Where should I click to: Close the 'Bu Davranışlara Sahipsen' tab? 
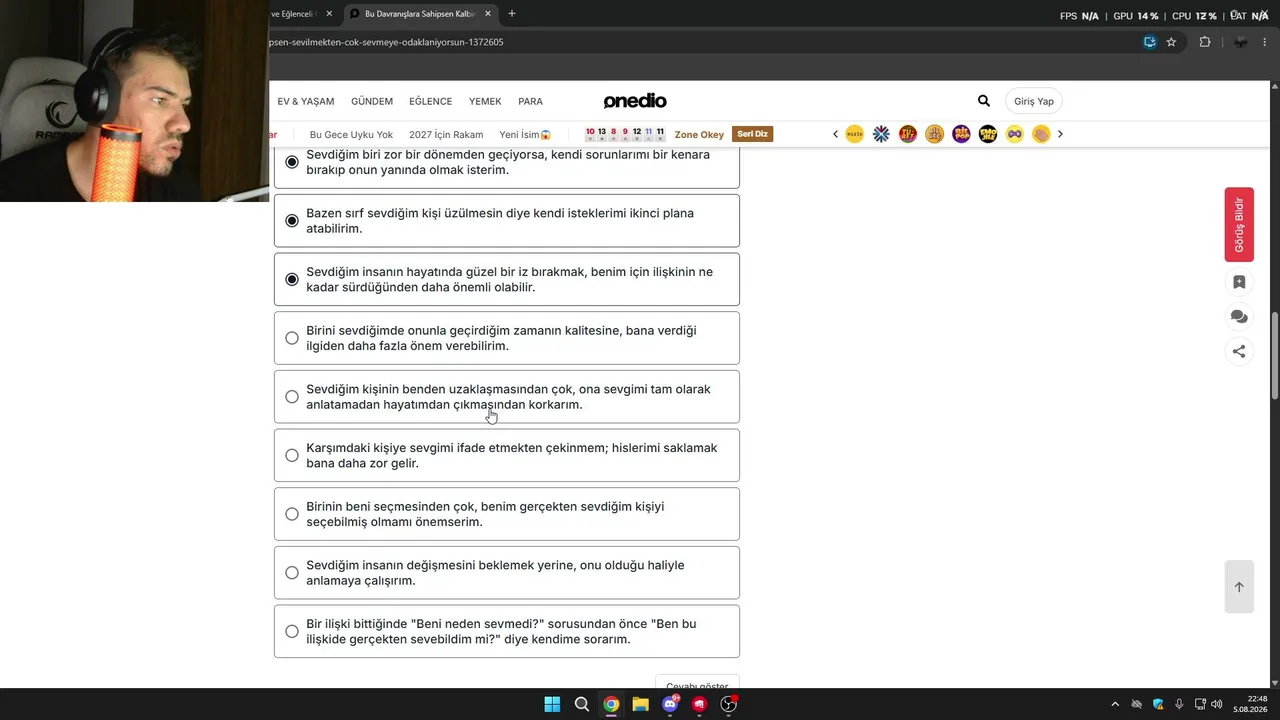pyautogui.click(x=488, y=14)
